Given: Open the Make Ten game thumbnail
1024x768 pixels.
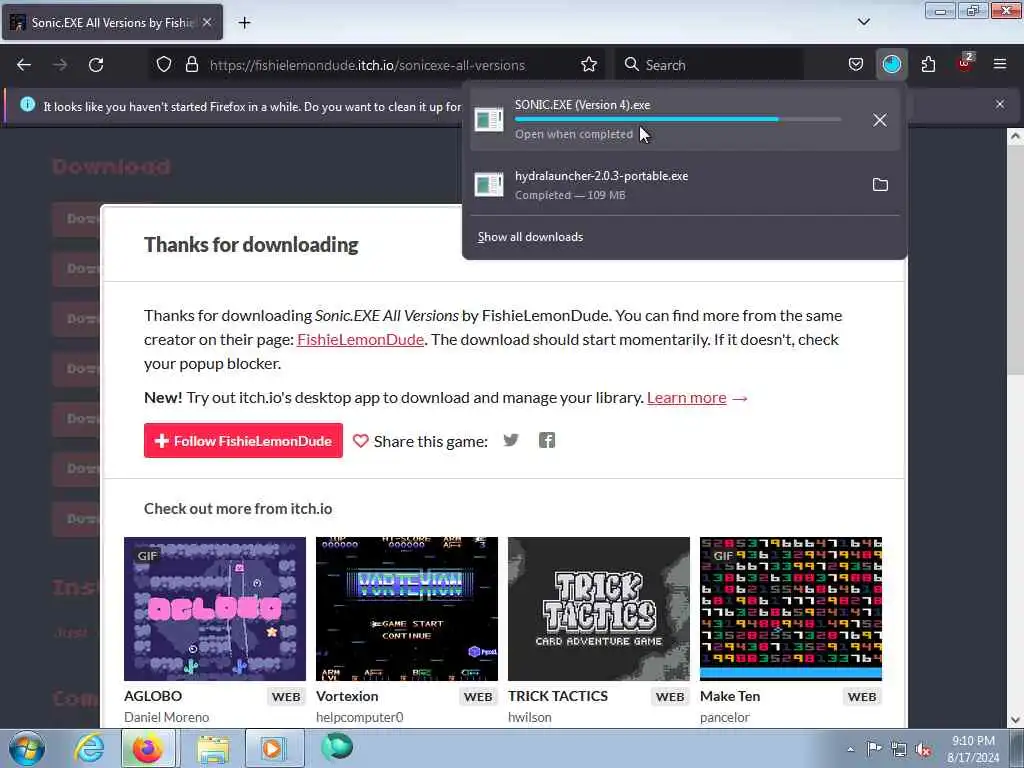Looking at the screenshot, I should pyautogui.click(x=791, y=609).
